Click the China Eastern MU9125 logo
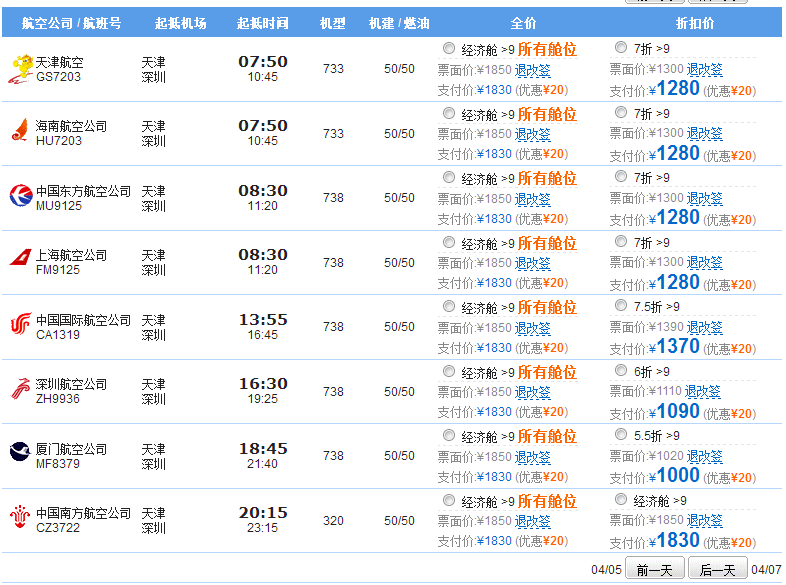The height and width of the screenshot is (585, 786). (x=21, y=196)
